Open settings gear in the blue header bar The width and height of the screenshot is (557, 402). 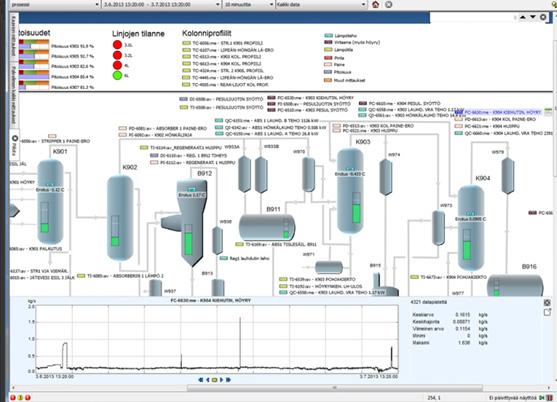(x=543, y=17)
